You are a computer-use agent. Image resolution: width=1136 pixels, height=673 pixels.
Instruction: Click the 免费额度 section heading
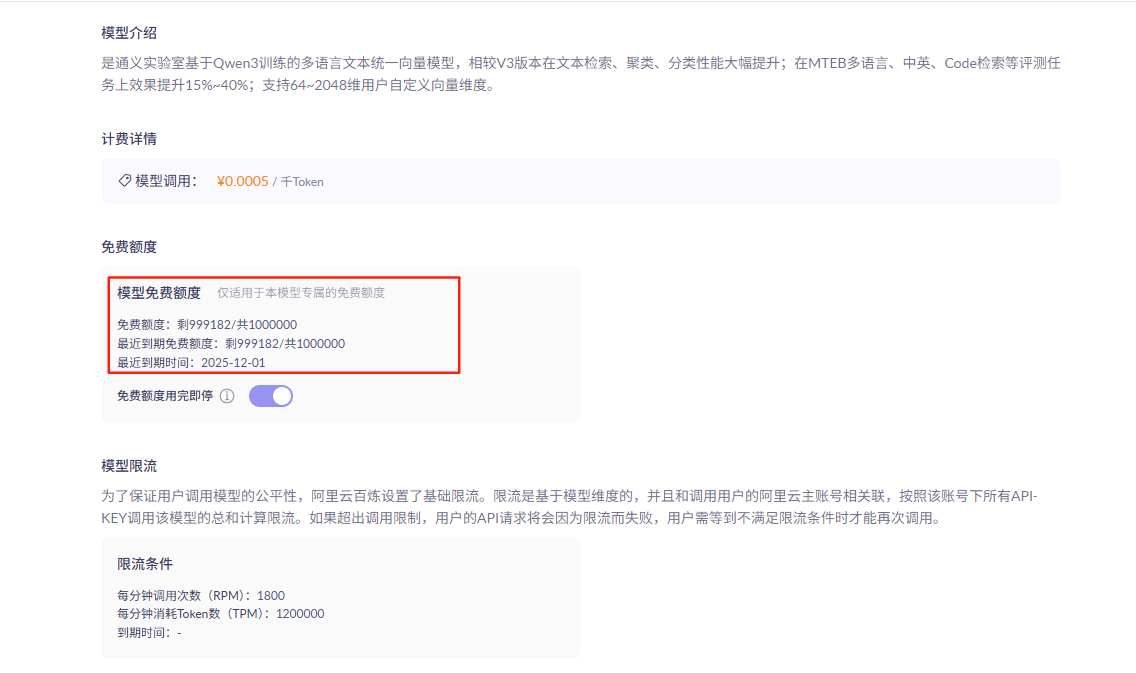[x=129, y=246]
